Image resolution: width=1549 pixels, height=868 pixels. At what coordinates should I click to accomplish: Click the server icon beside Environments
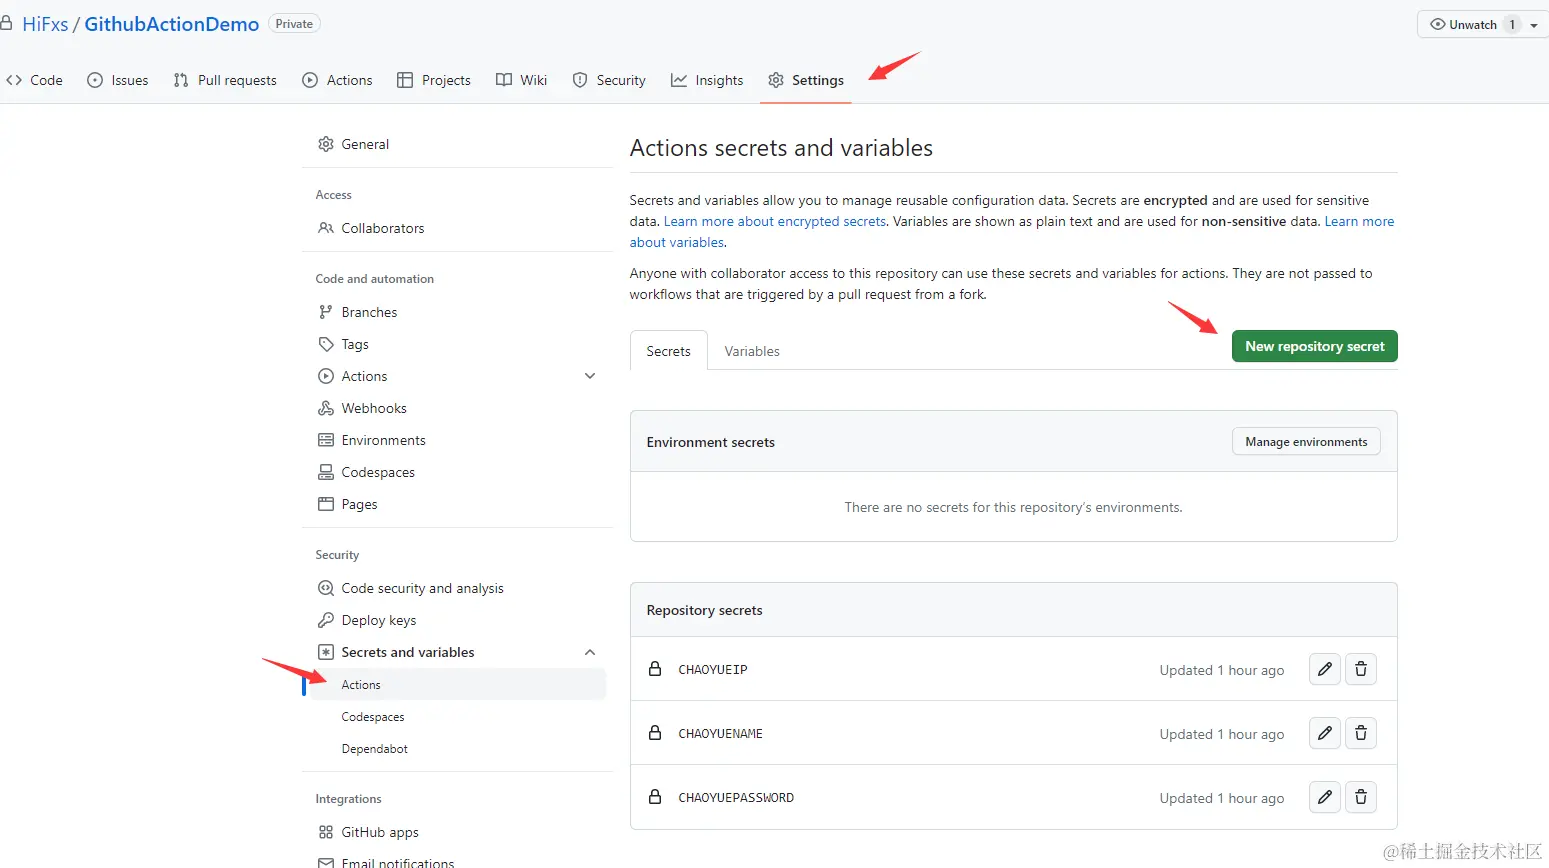pos(326,440)
